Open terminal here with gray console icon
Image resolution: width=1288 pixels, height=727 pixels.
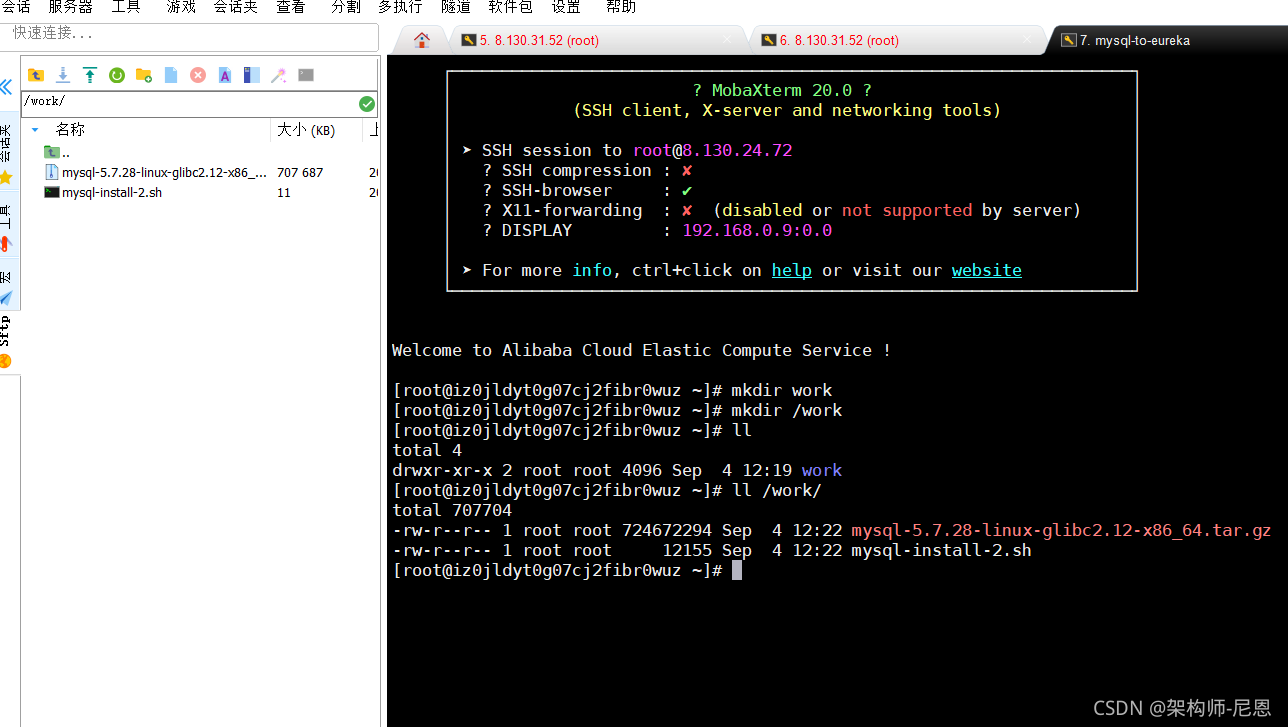[x=306, y=75]
